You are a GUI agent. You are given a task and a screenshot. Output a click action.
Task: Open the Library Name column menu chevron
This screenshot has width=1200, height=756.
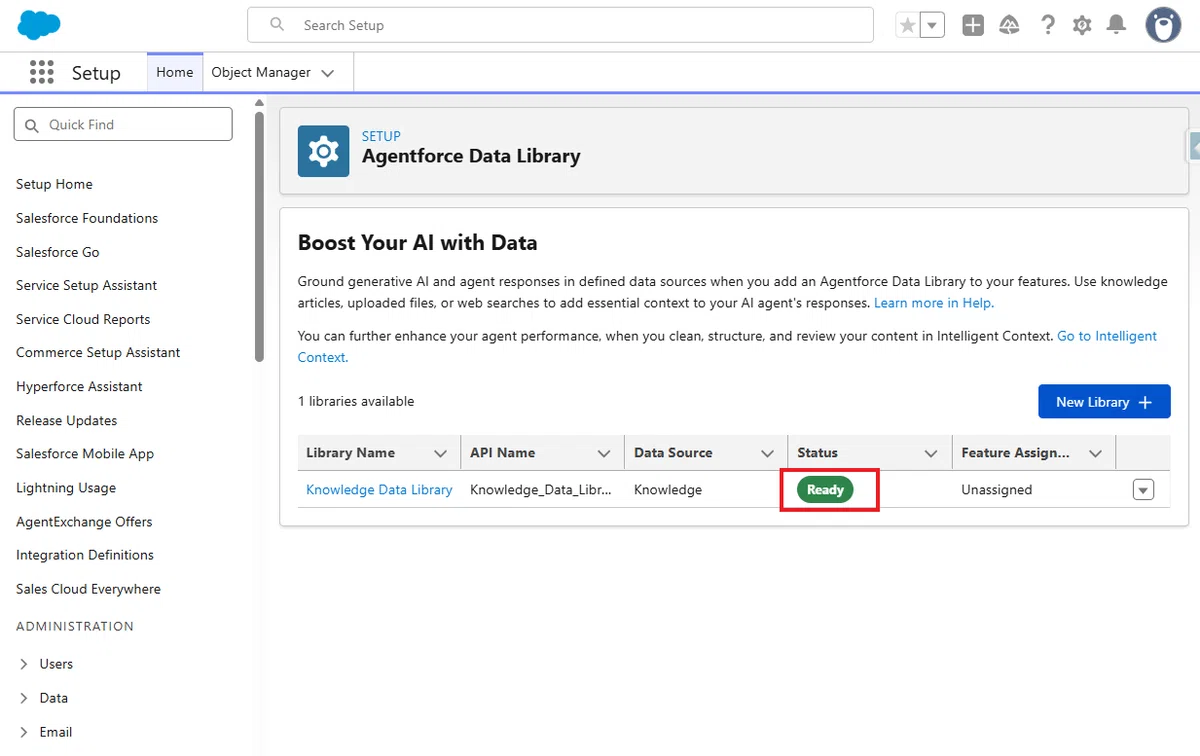click(x=440, y=453)
